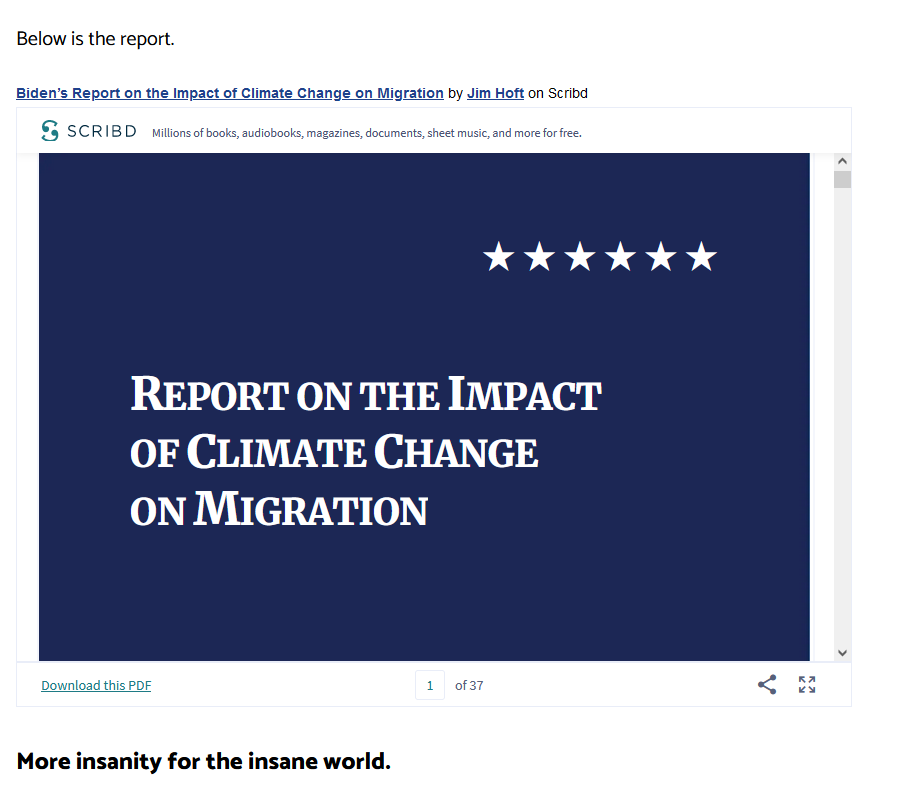
Task: Click the Download this PDF link
Action: [96, 686]
